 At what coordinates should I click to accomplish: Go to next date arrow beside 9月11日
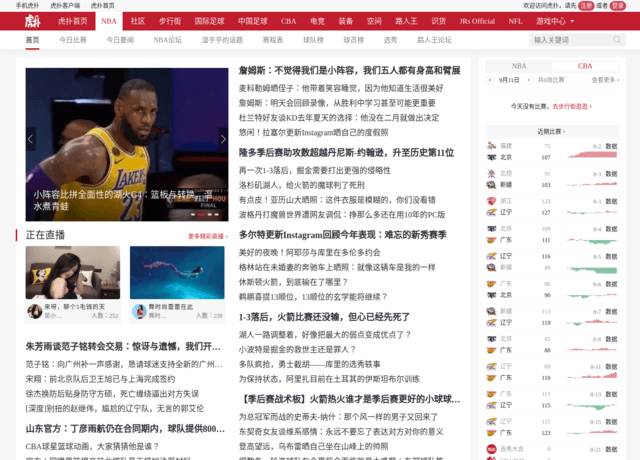pos(529,80)
